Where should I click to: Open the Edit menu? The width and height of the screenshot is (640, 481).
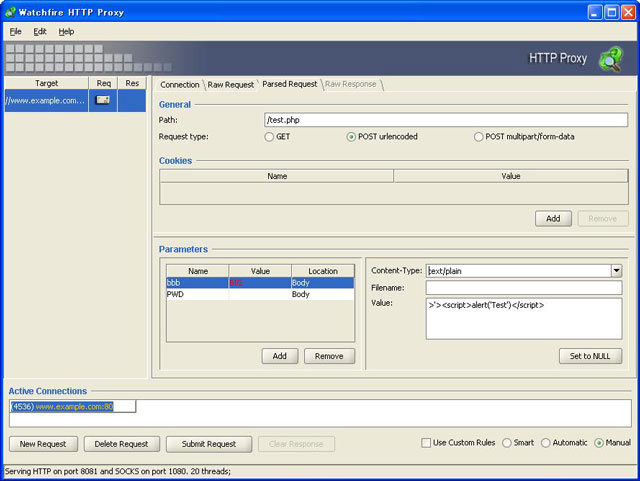click(40, 31)
